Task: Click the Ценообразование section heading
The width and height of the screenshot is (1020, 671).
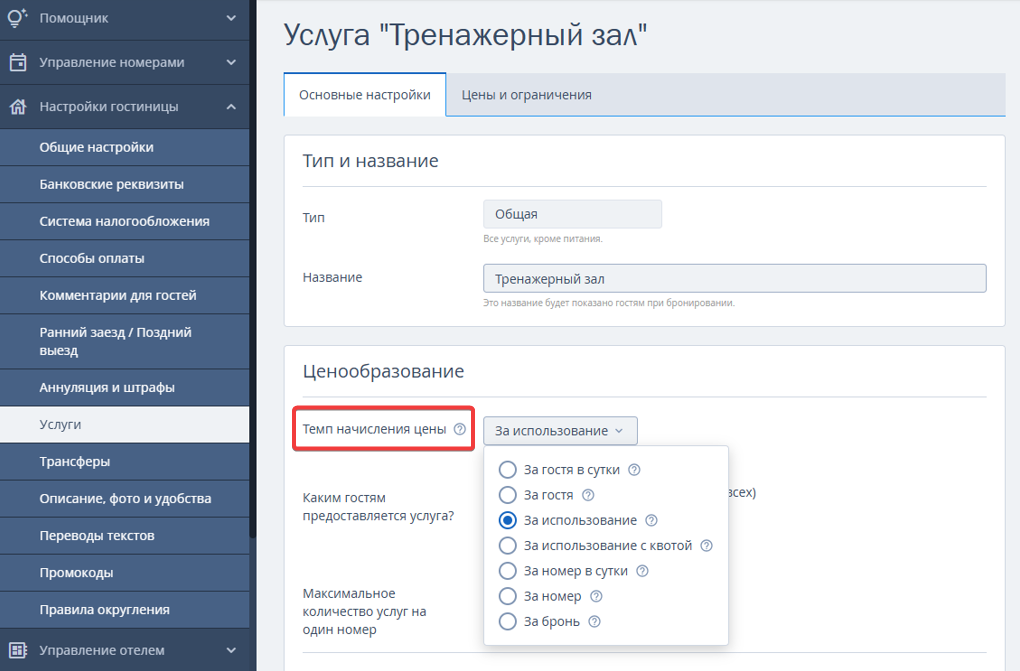Action: pos(383,371)
